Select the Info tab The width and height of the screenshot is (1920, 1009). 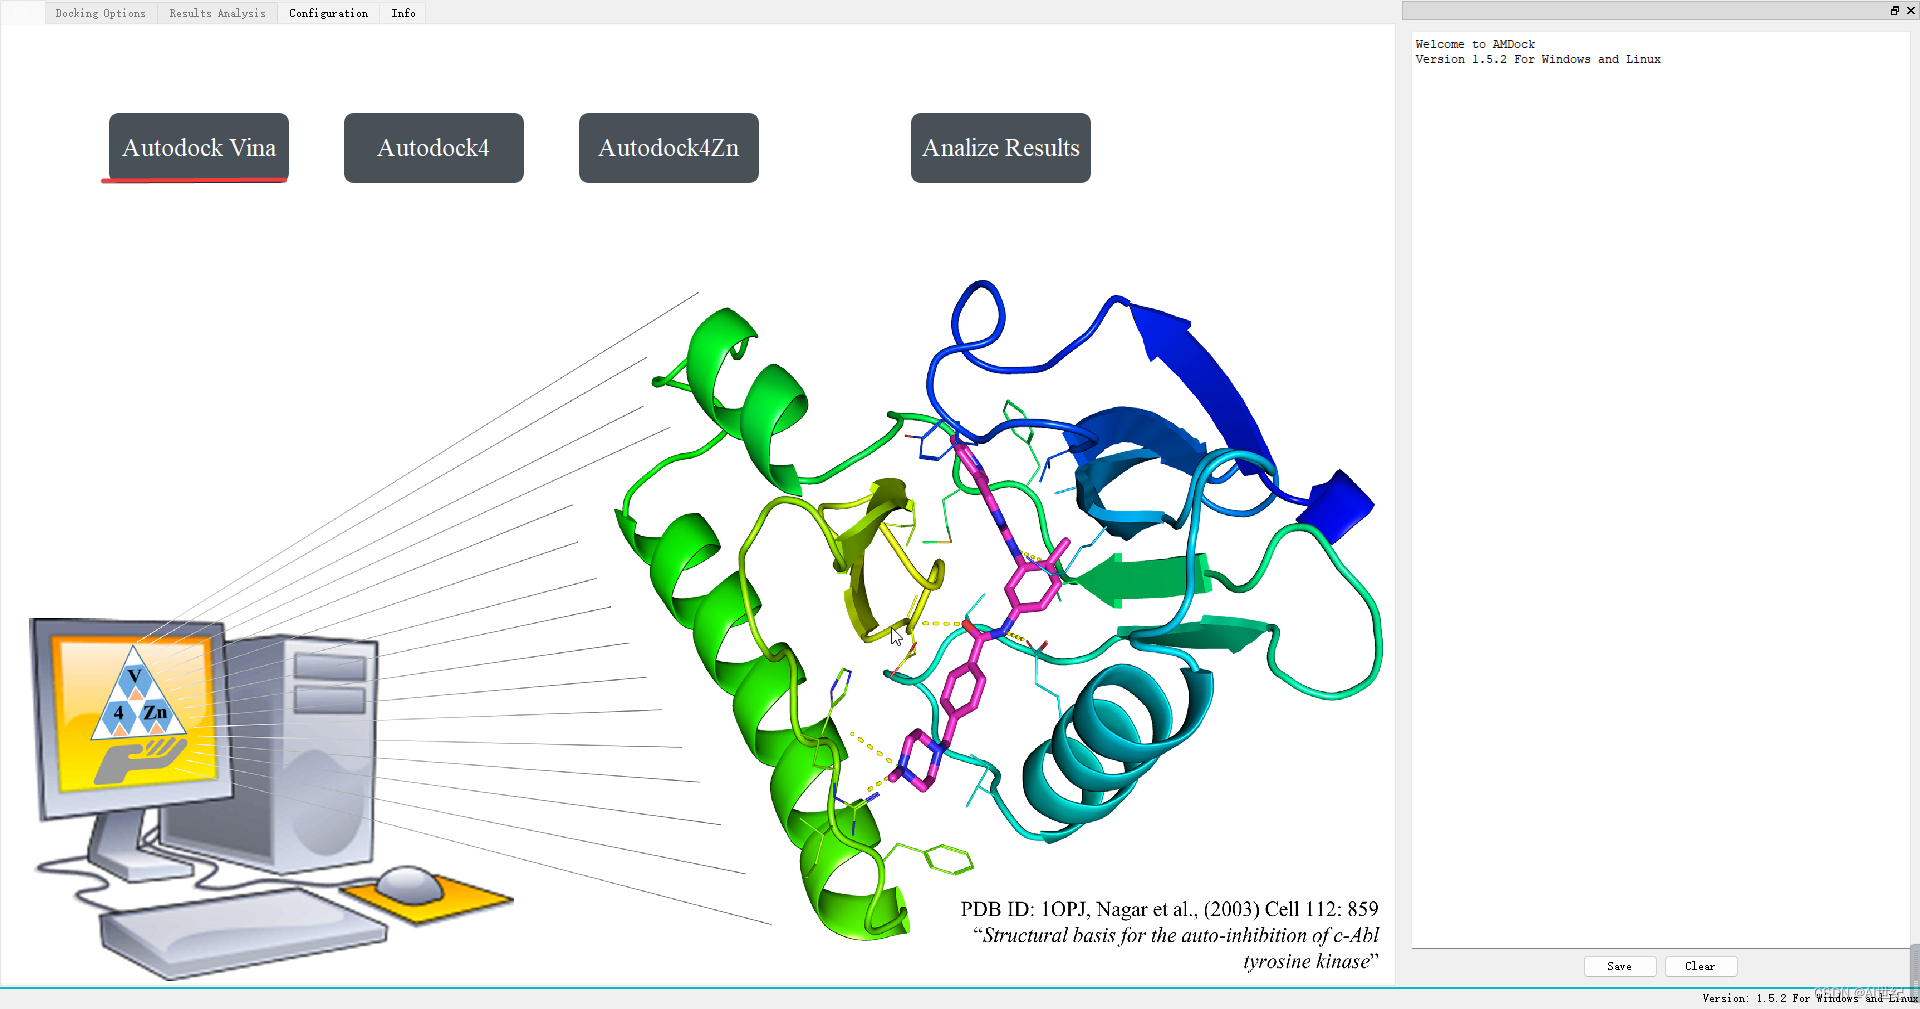[403, 13]
